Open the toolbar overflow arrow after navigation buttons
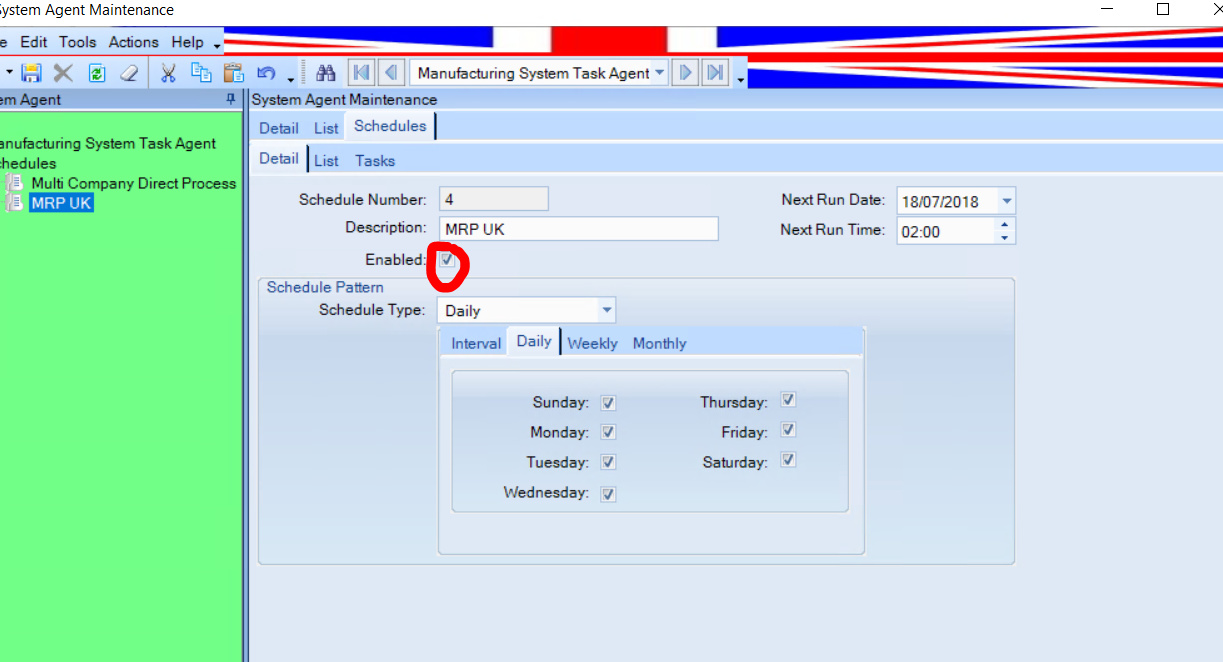 tap(740, 78)
